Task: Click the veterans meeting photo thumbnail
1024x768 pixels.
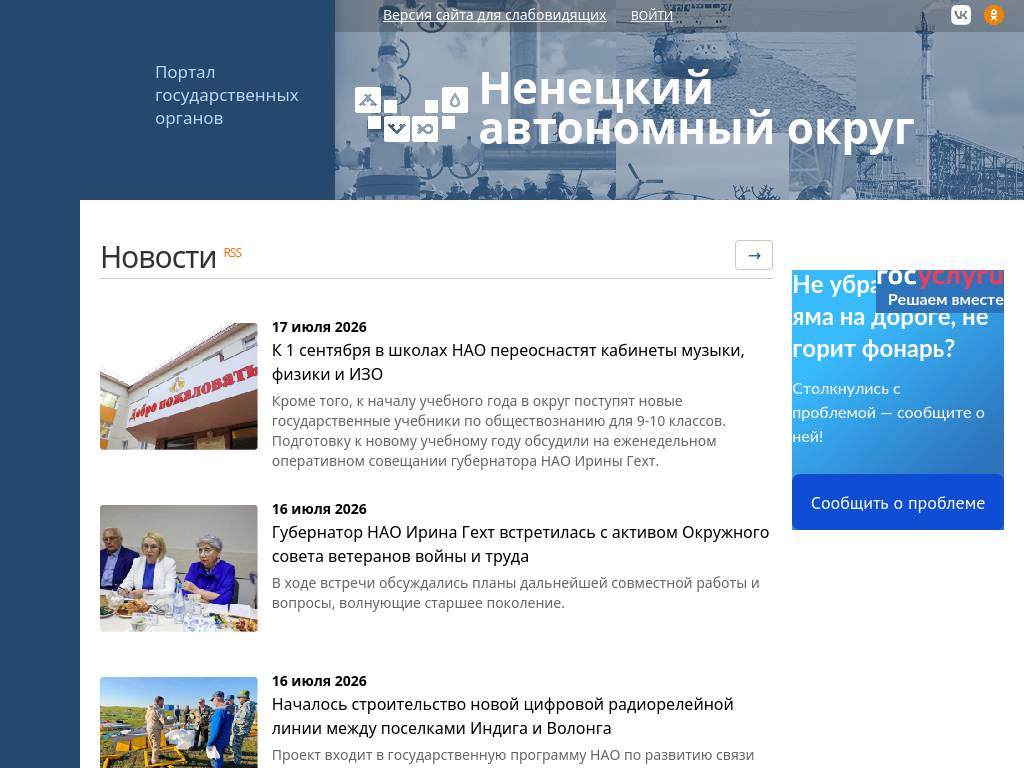Action: click(178, 568)
